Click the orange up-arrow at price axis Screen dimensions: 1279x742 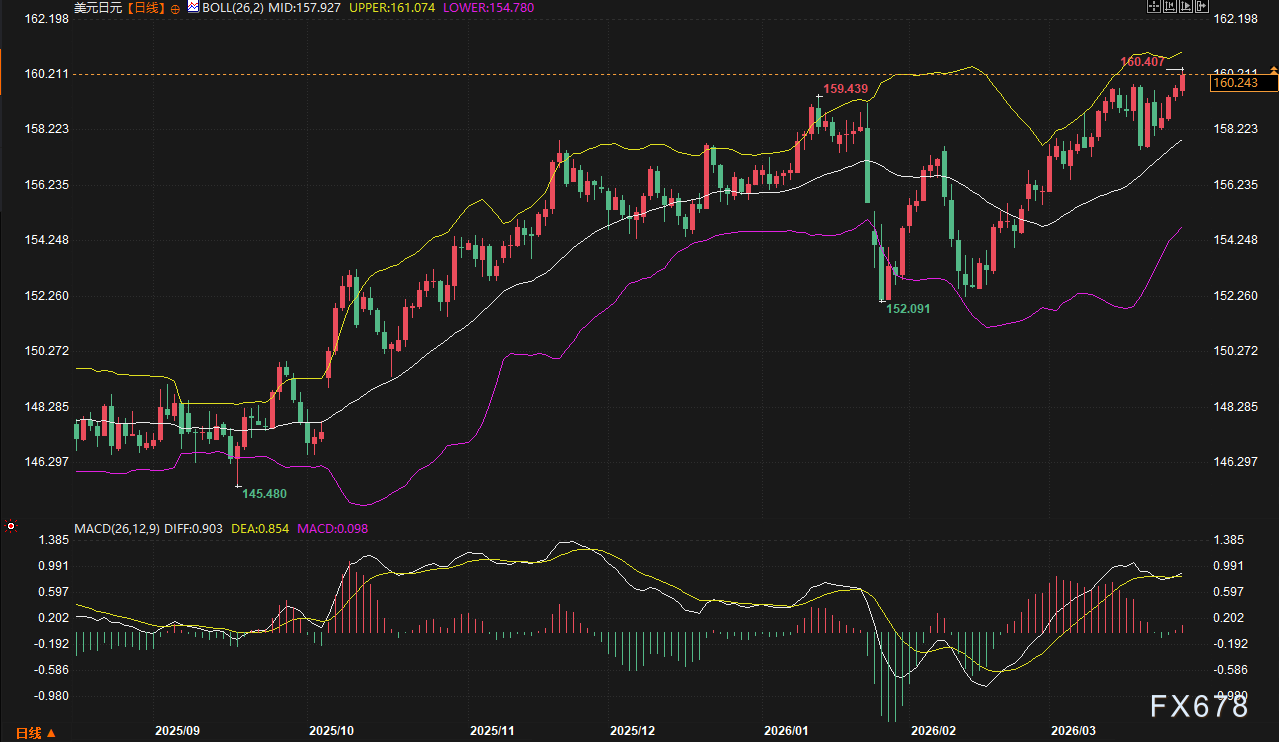[1273, 69]
